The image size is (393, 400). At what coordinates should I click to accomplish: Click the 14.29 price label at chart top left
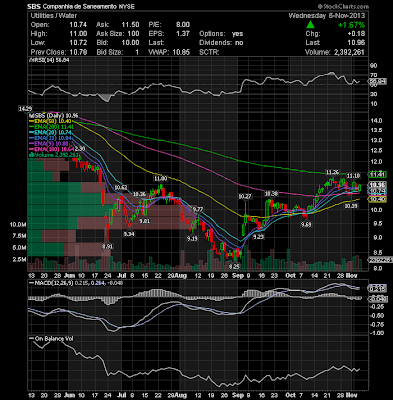(26, 108)
